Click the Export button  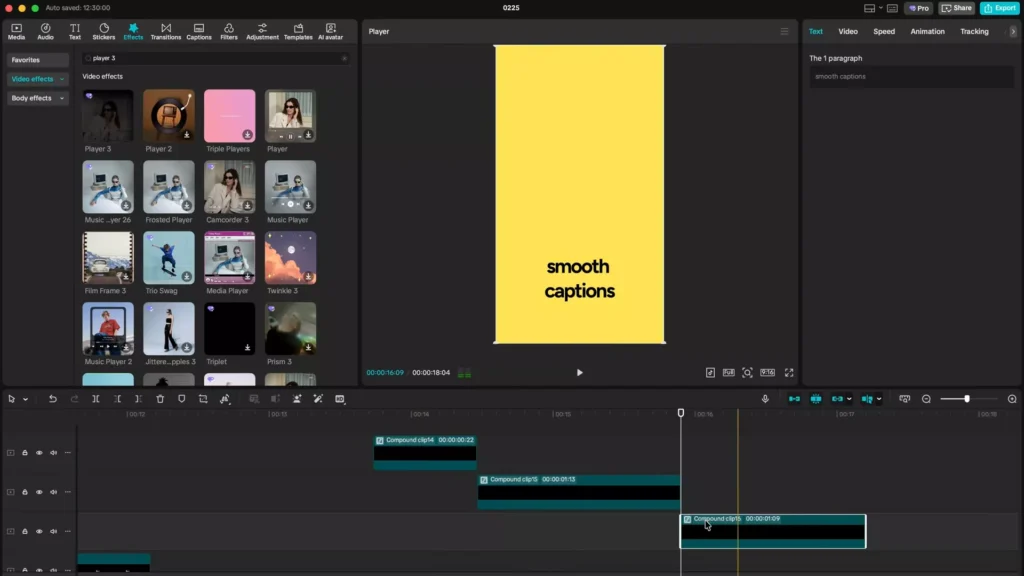1000,7
